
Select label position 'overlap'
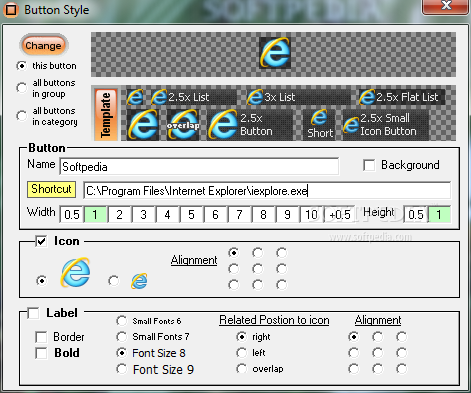[242, 369]
